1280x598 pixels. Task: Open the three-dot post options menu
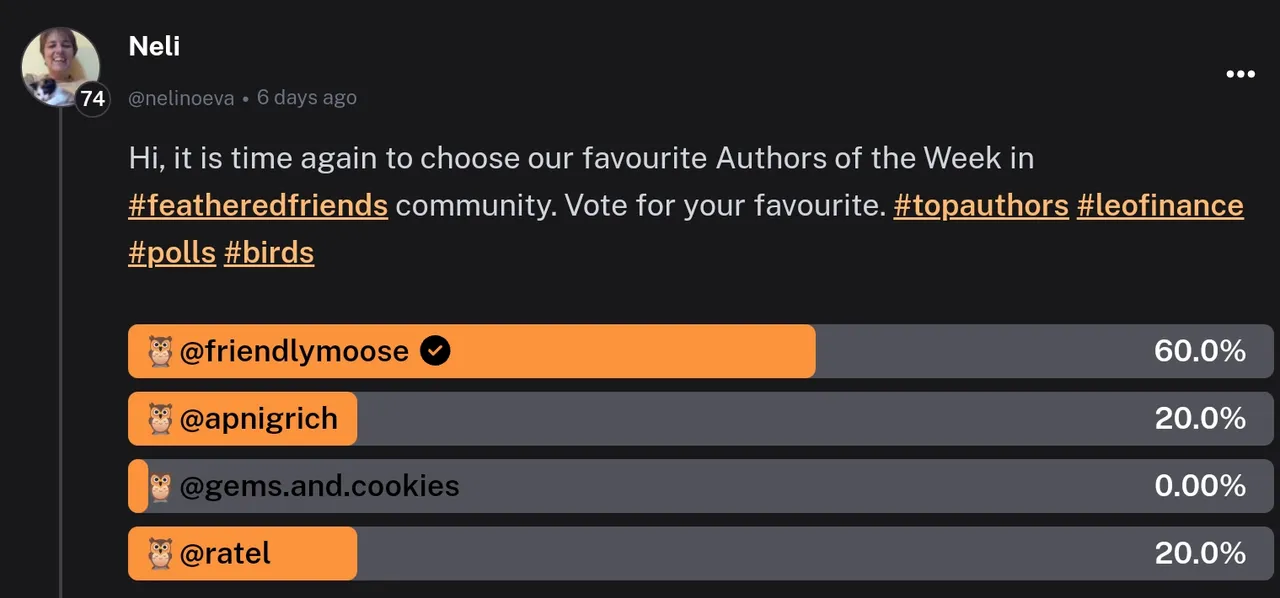(x=1240, y=74)
